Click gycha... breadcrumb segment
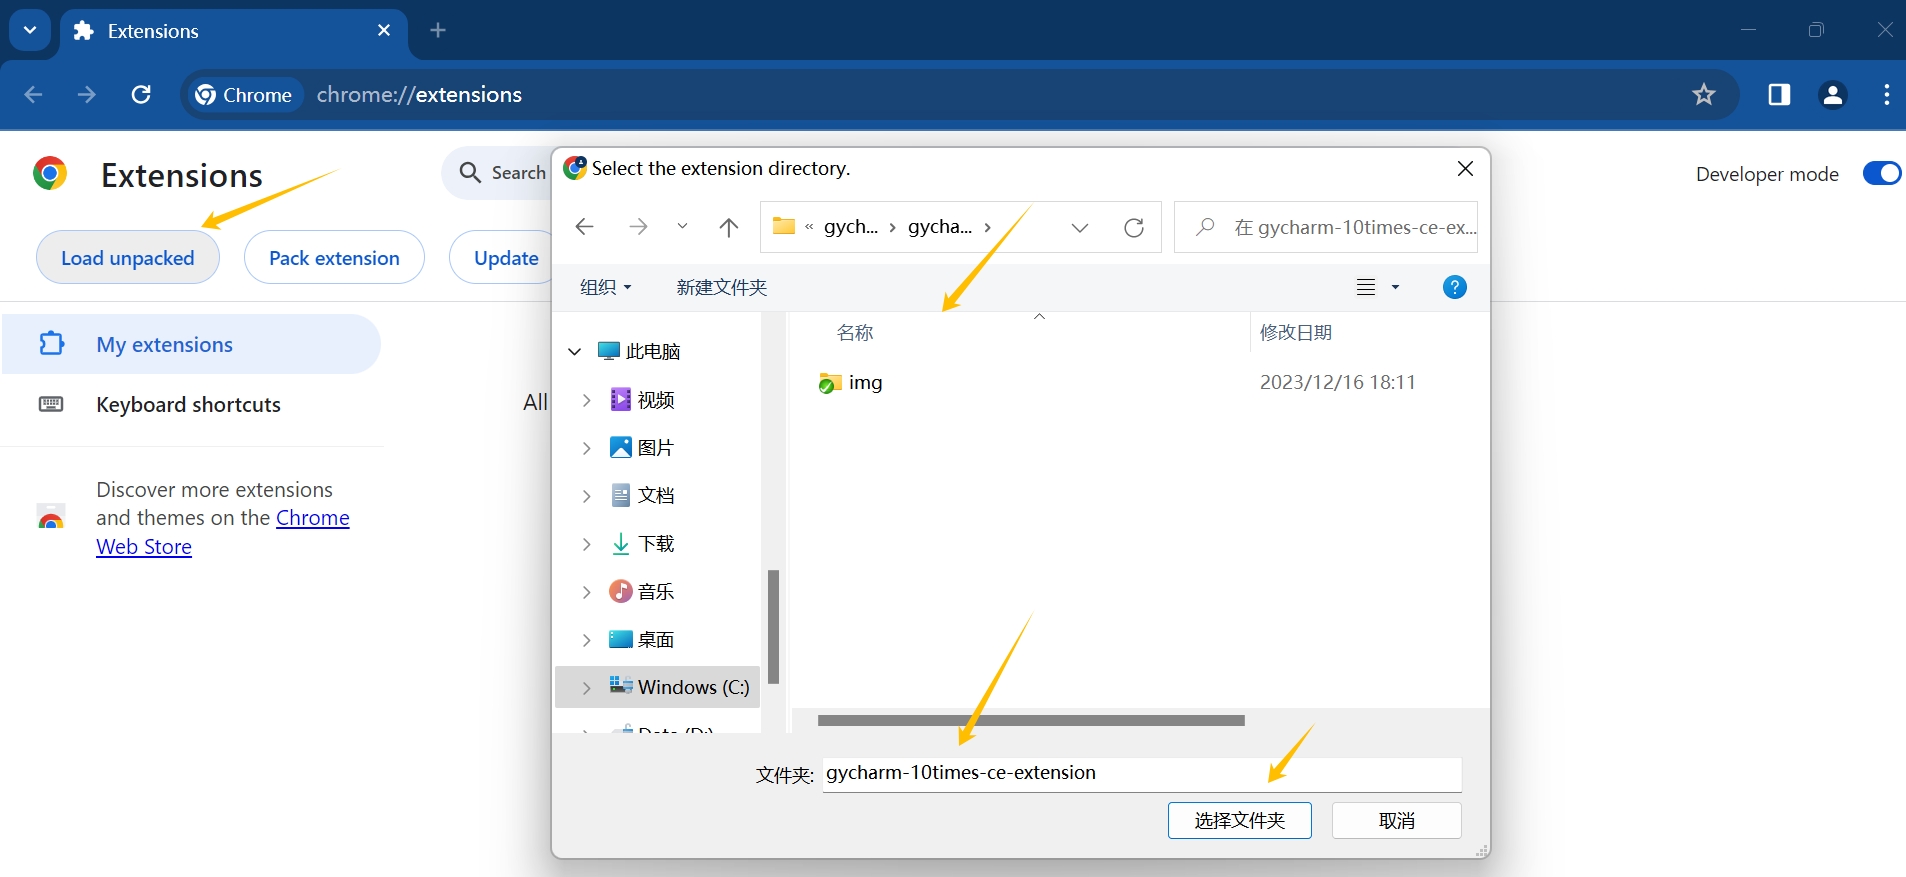Screen dimensions: 1906x877 coord(940,227)
